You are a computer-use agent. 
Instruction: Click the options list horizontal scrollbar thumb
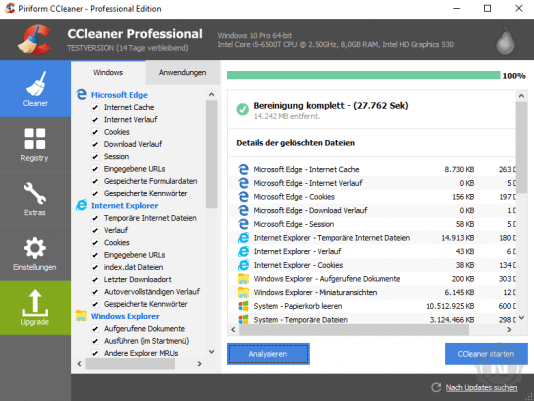[x=130, y=364]
